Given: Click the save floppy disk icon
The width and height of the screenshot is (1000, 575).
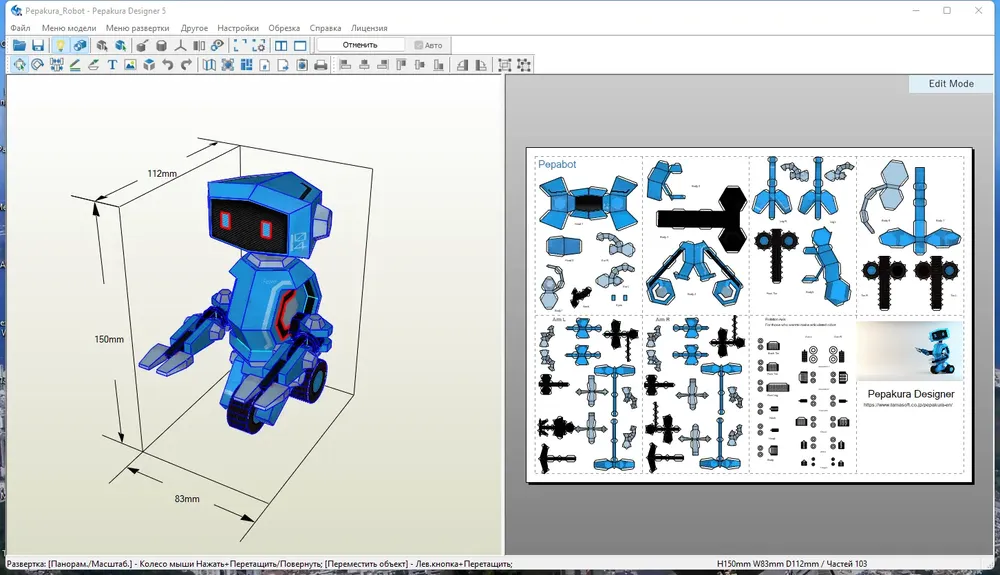Looking at the screenshot, I should click(x=38, y=45).
